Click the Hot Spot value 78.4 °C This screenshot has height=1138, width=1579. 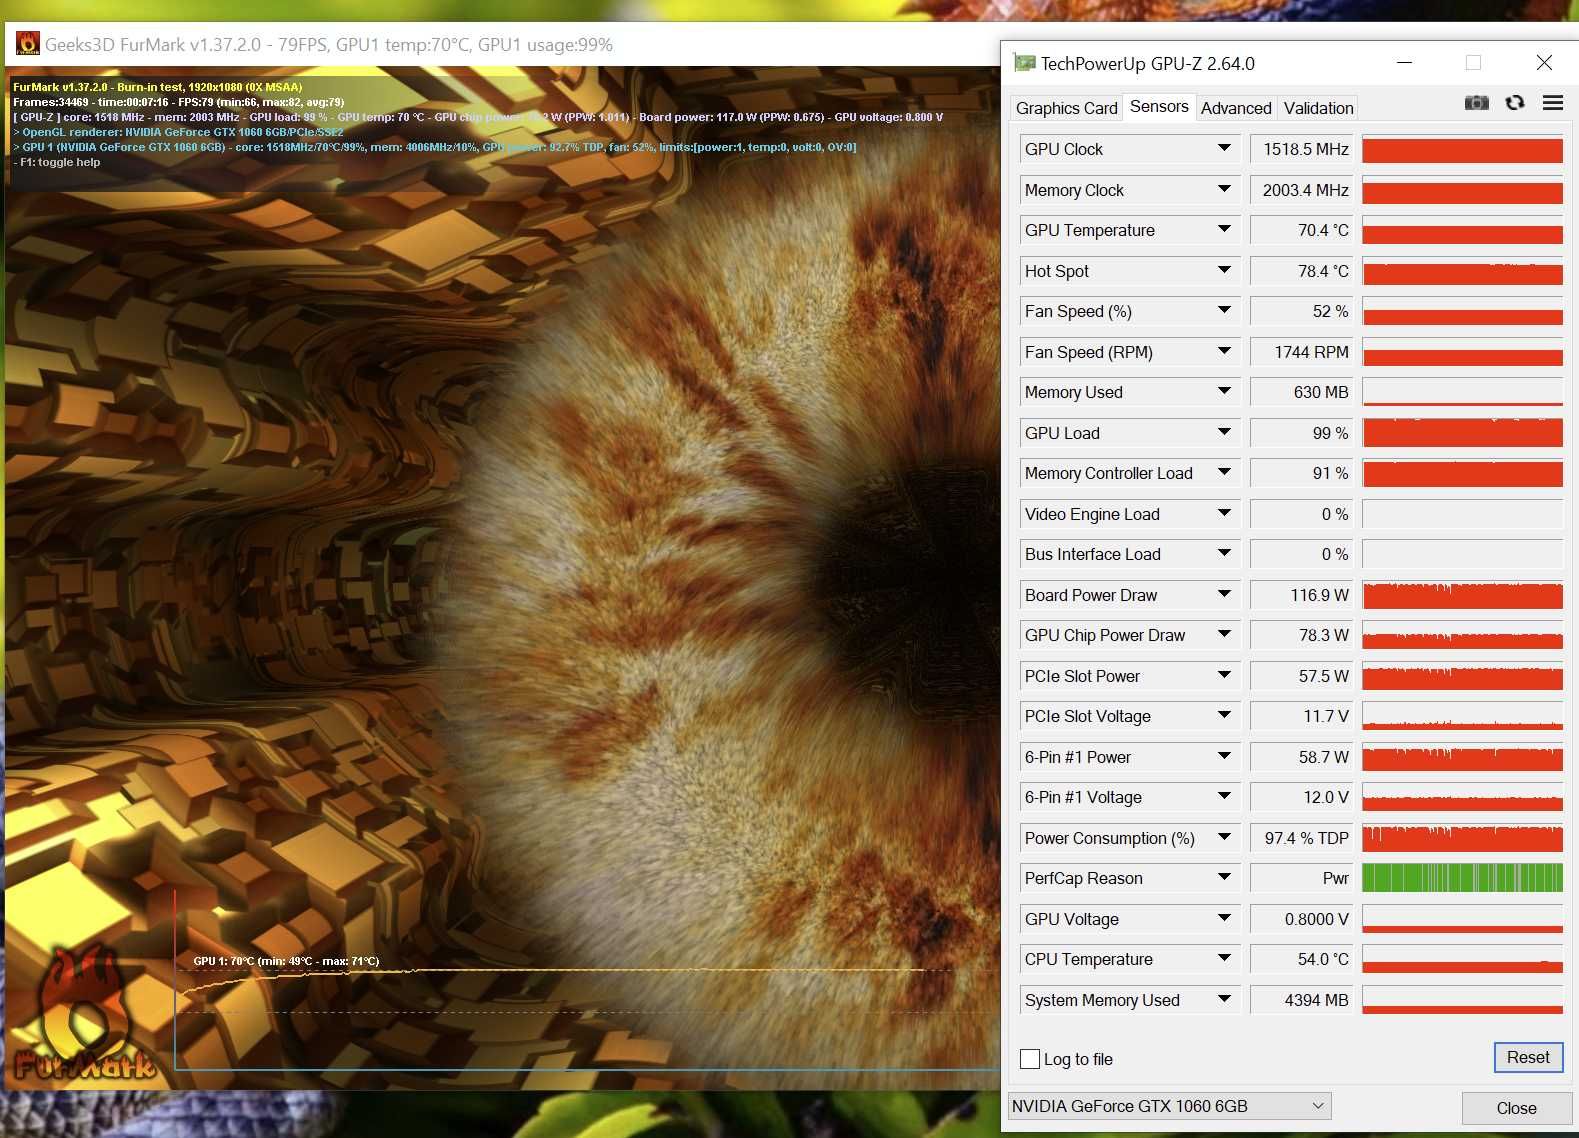(1301, 271)
